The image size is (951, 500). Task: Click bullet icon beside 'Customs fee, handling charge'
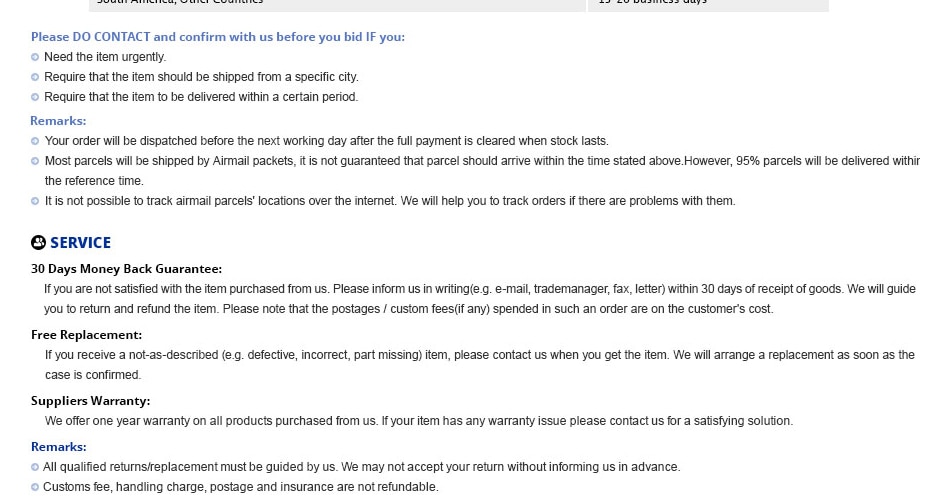pyautogui.click(x=35, y=487)
